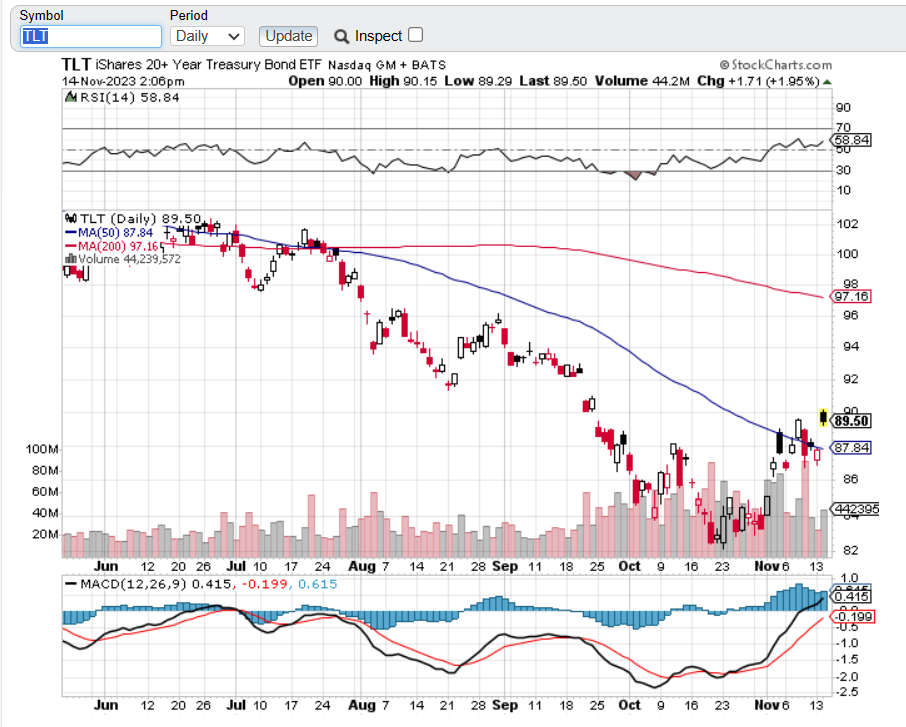Click the TLT candlestick legend icon
The image size is (906, 727).
coord(69,218)
